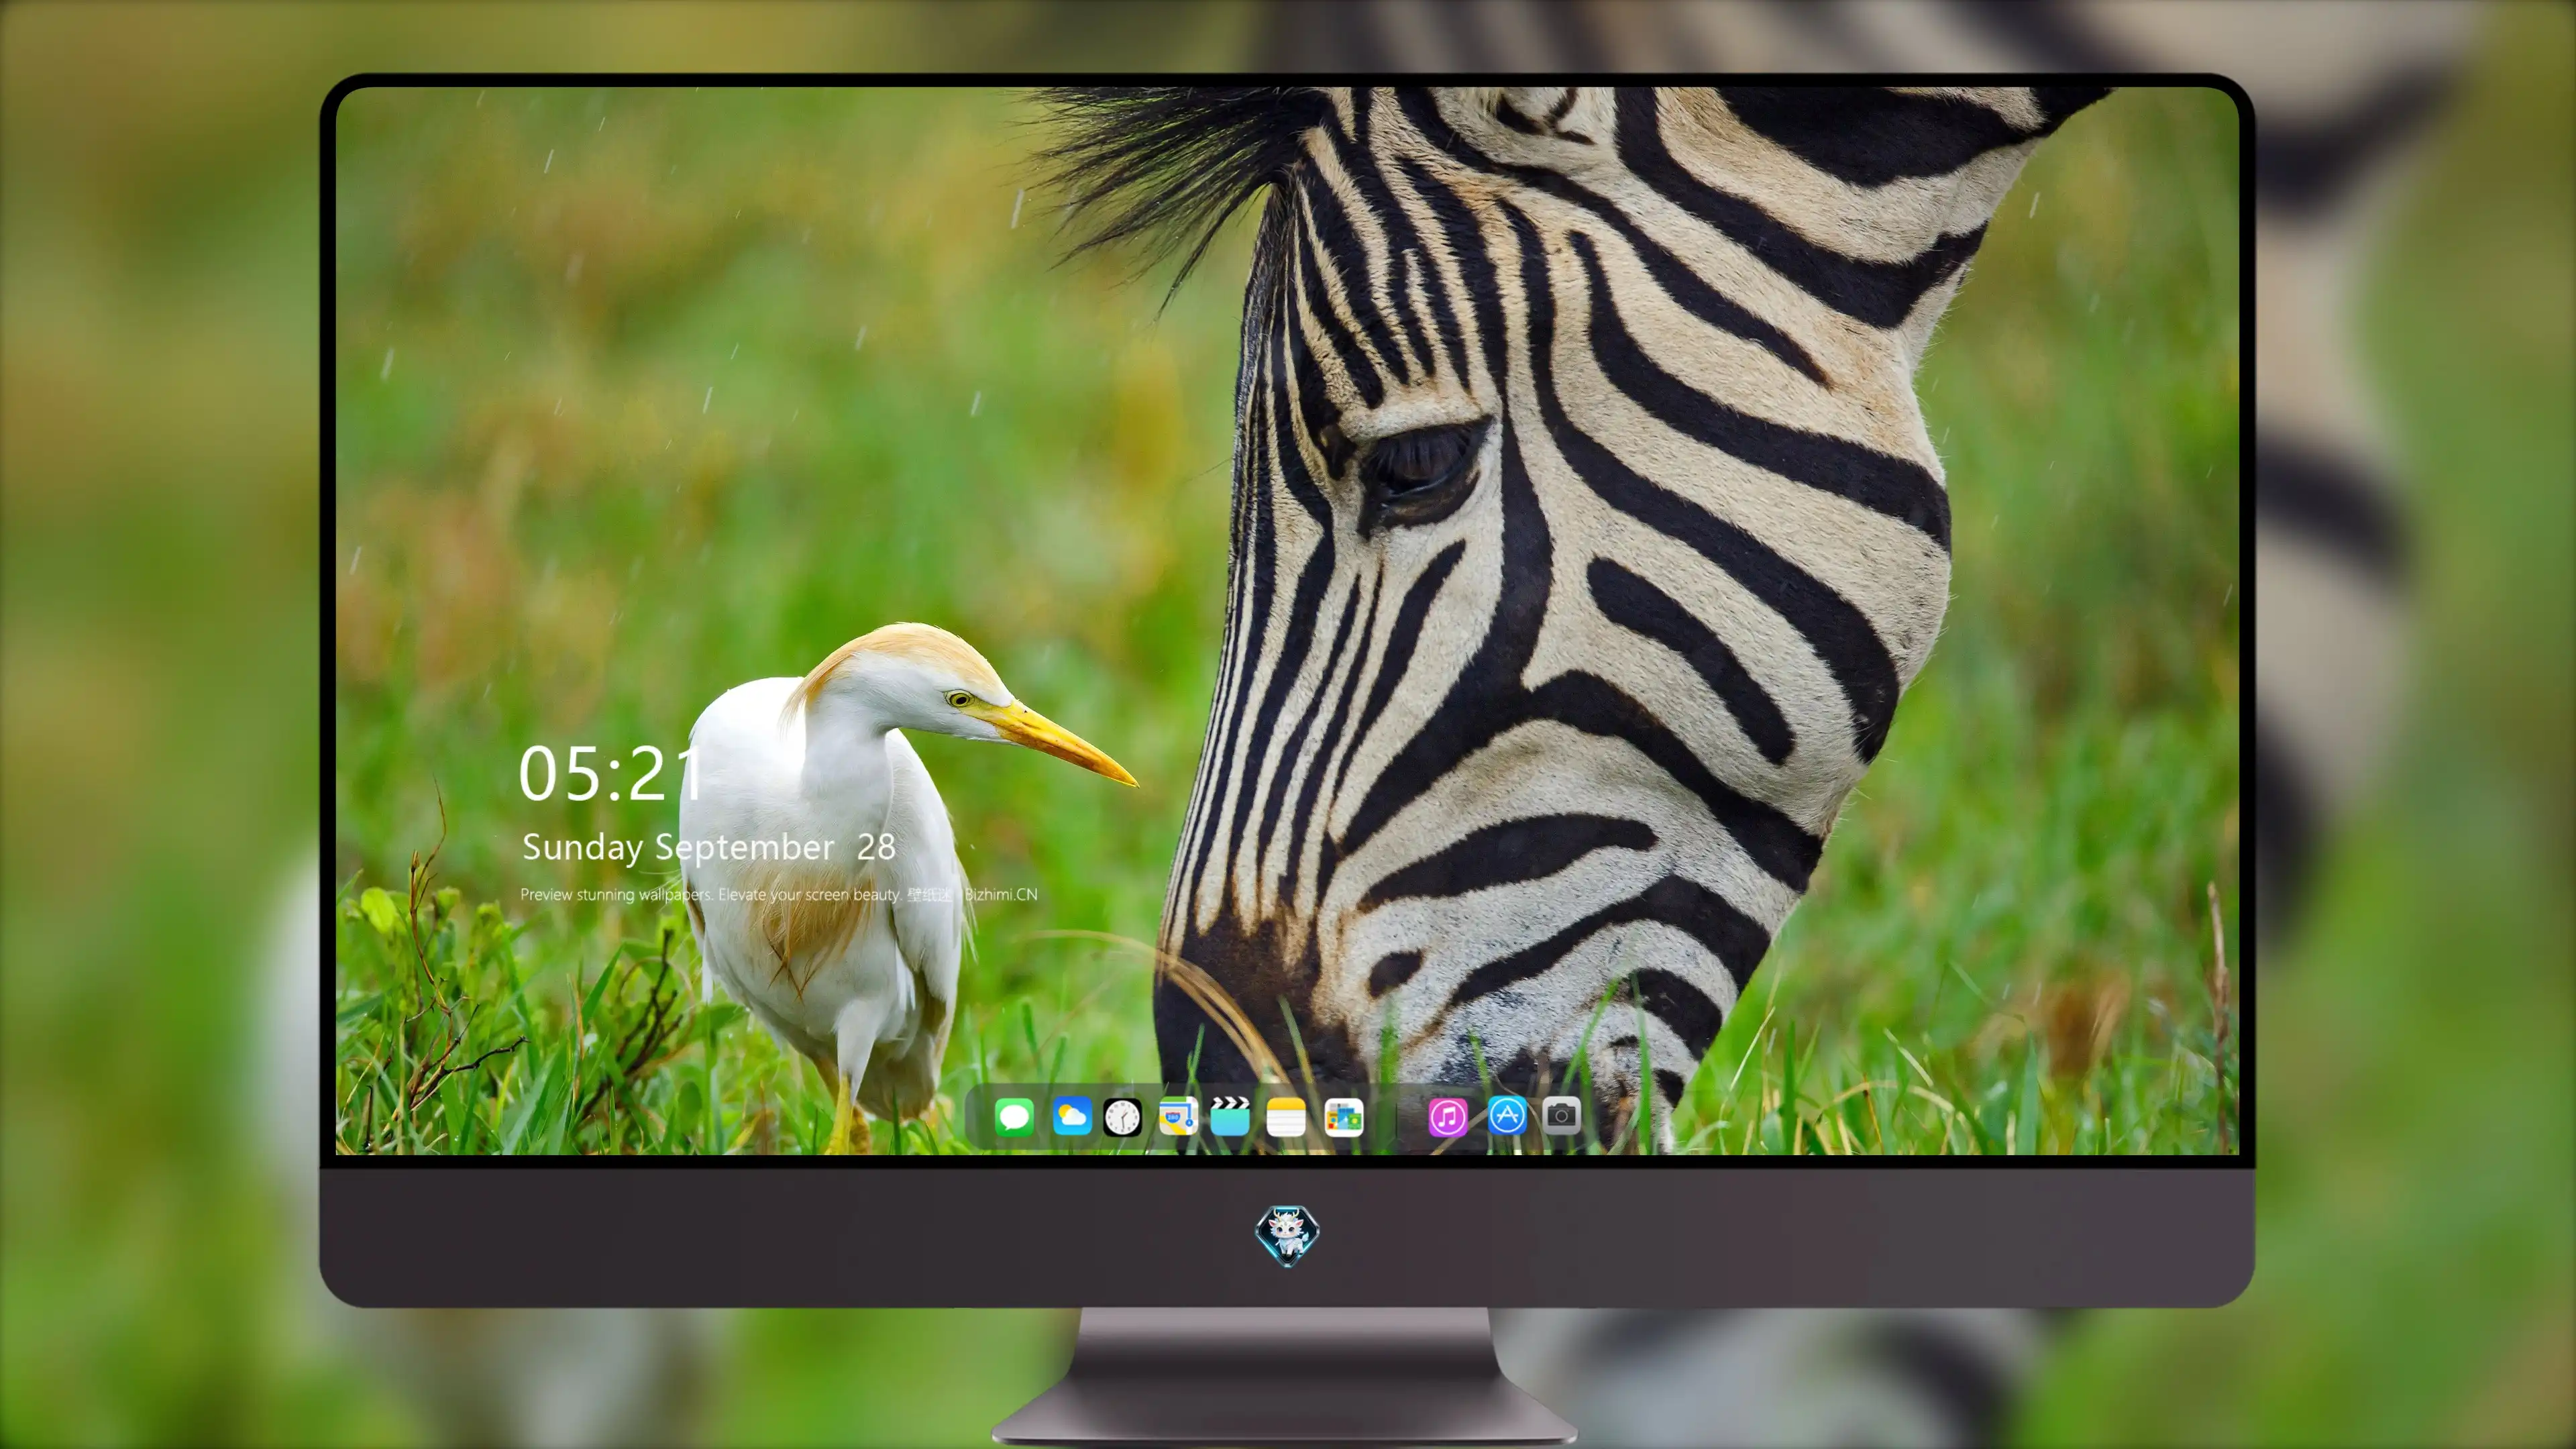Open the Clock app in the dock
The width and height of the screenshot is (2576, 1449).
pyautogui.click(x=1122, y=1117)
